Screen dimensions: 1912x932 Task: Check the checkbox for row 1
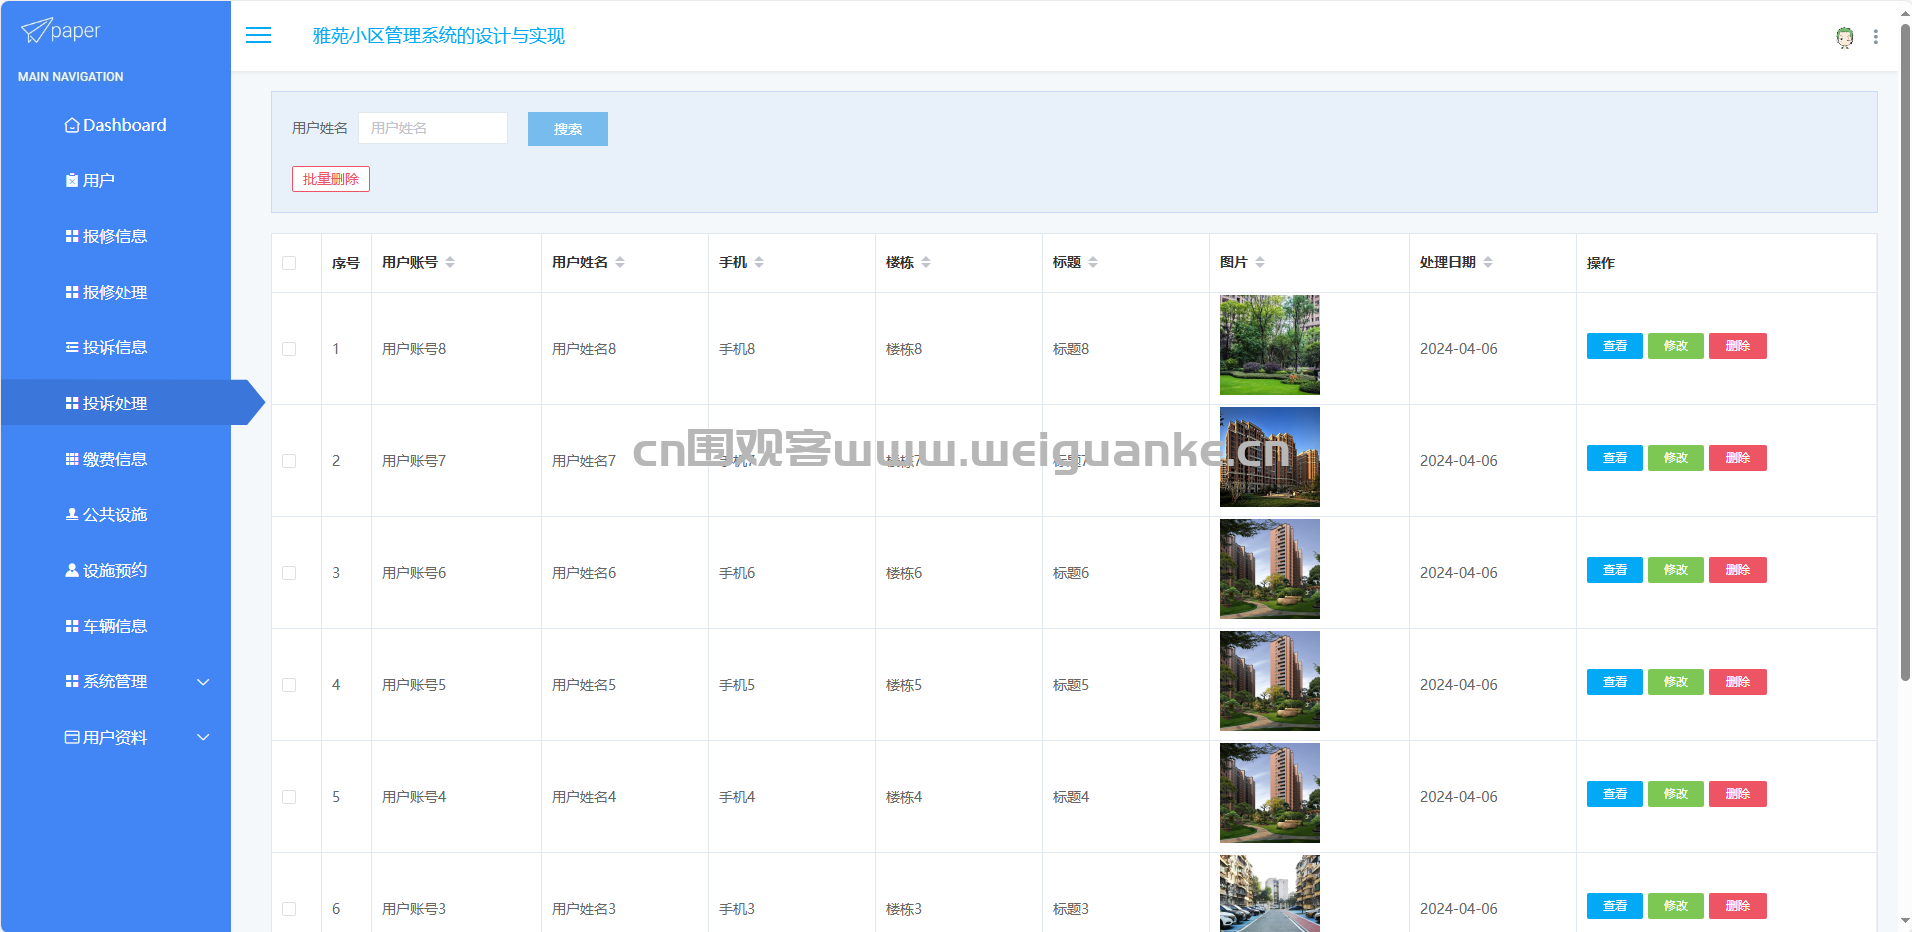(x=289, y=349)
